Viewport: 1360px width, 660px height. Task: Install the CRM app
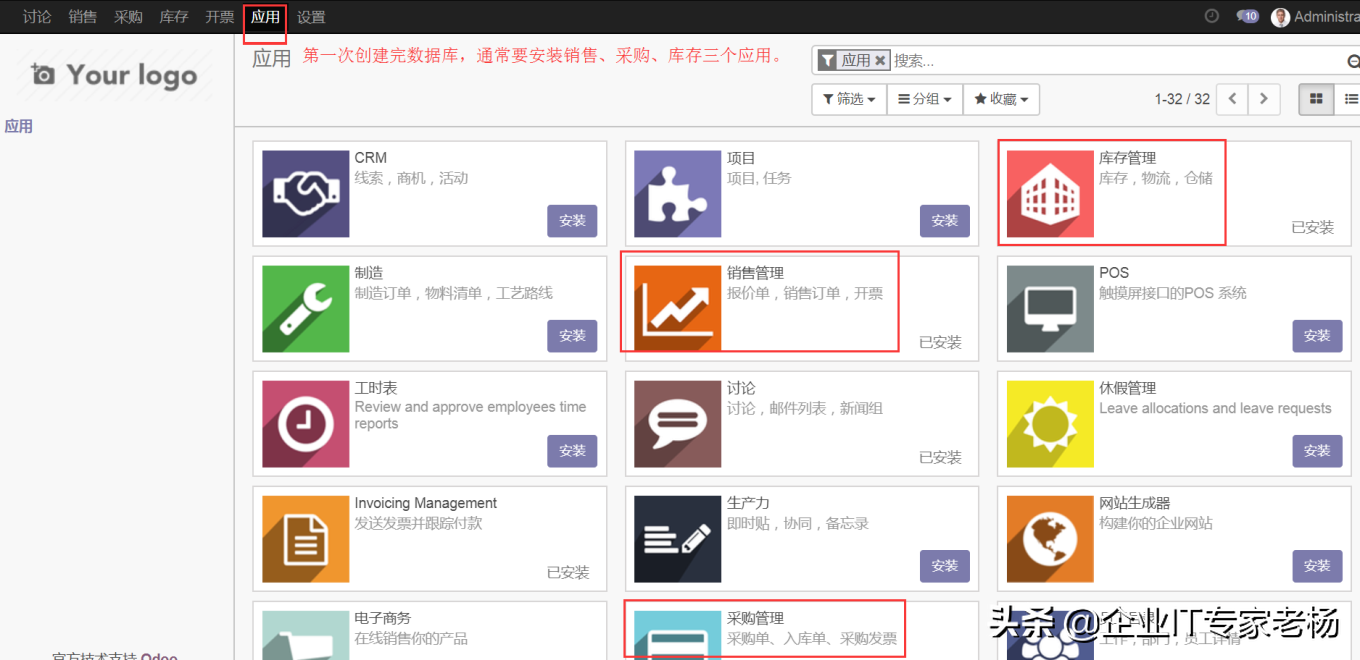[572, 220]
